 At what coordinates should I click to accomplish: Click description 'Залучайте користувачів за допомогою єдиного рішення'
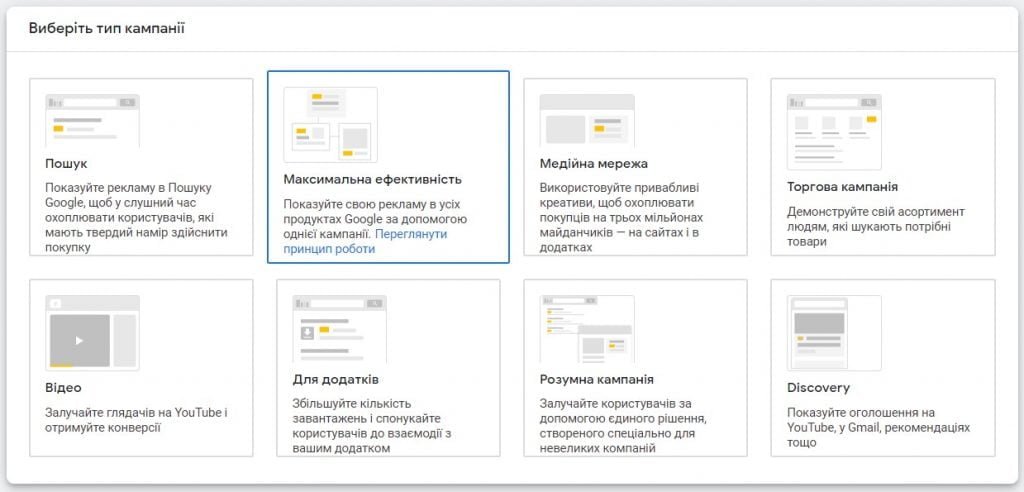pos(624,426)
